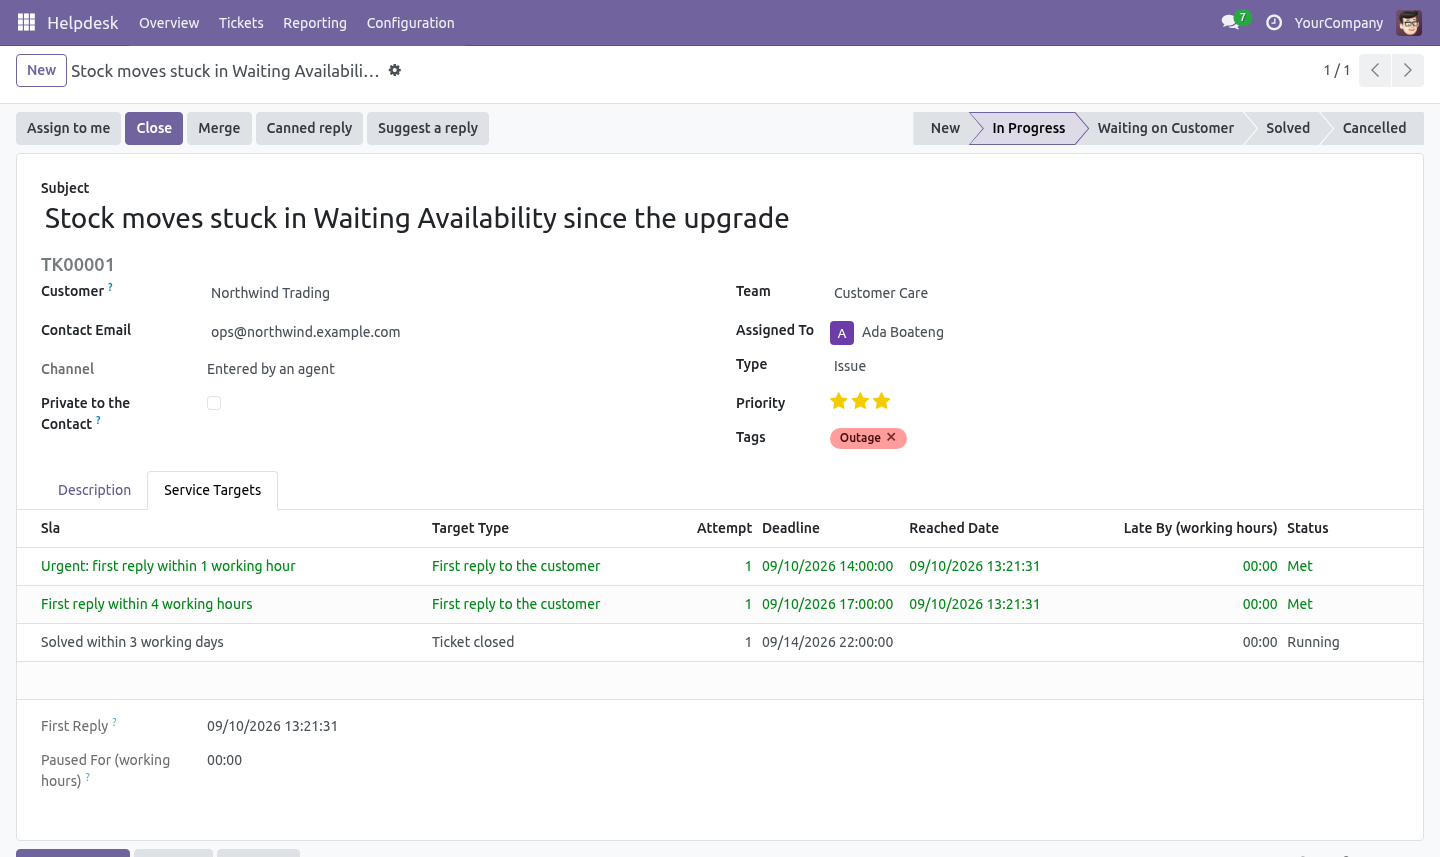The height and width of the screenshot is (857, 1440).
Task: Set stage to Cancelled
Action: coord(1374,128)
